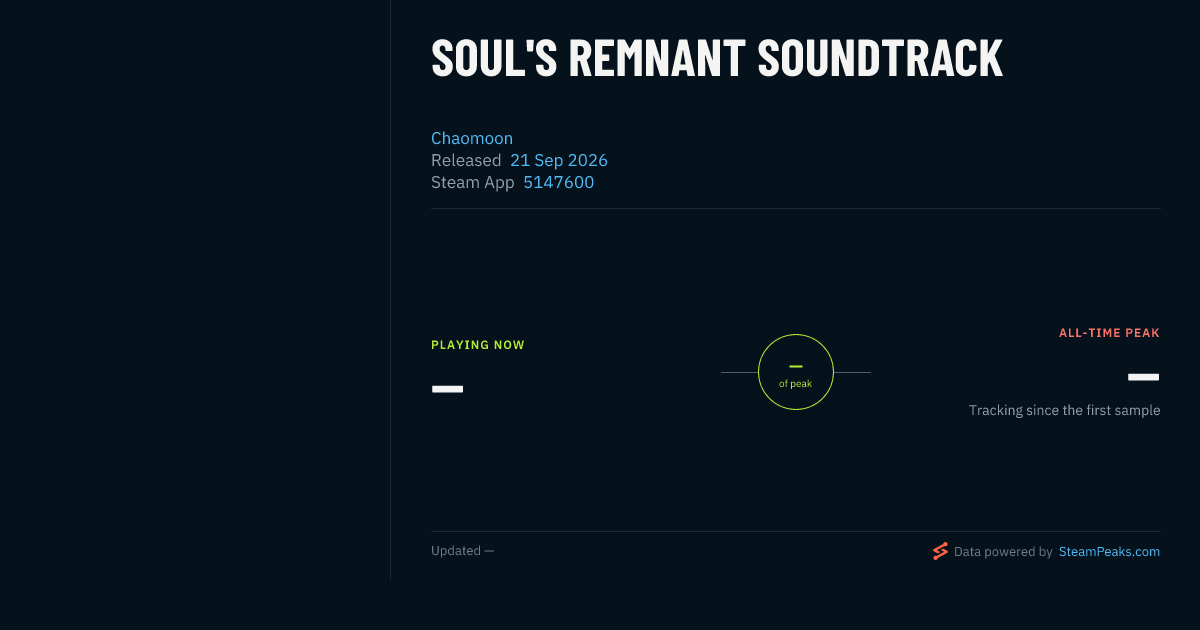Screen dimensions: 1200x630
Task: Click the playing now count placeholder dash
Action: tap(447, 388)
